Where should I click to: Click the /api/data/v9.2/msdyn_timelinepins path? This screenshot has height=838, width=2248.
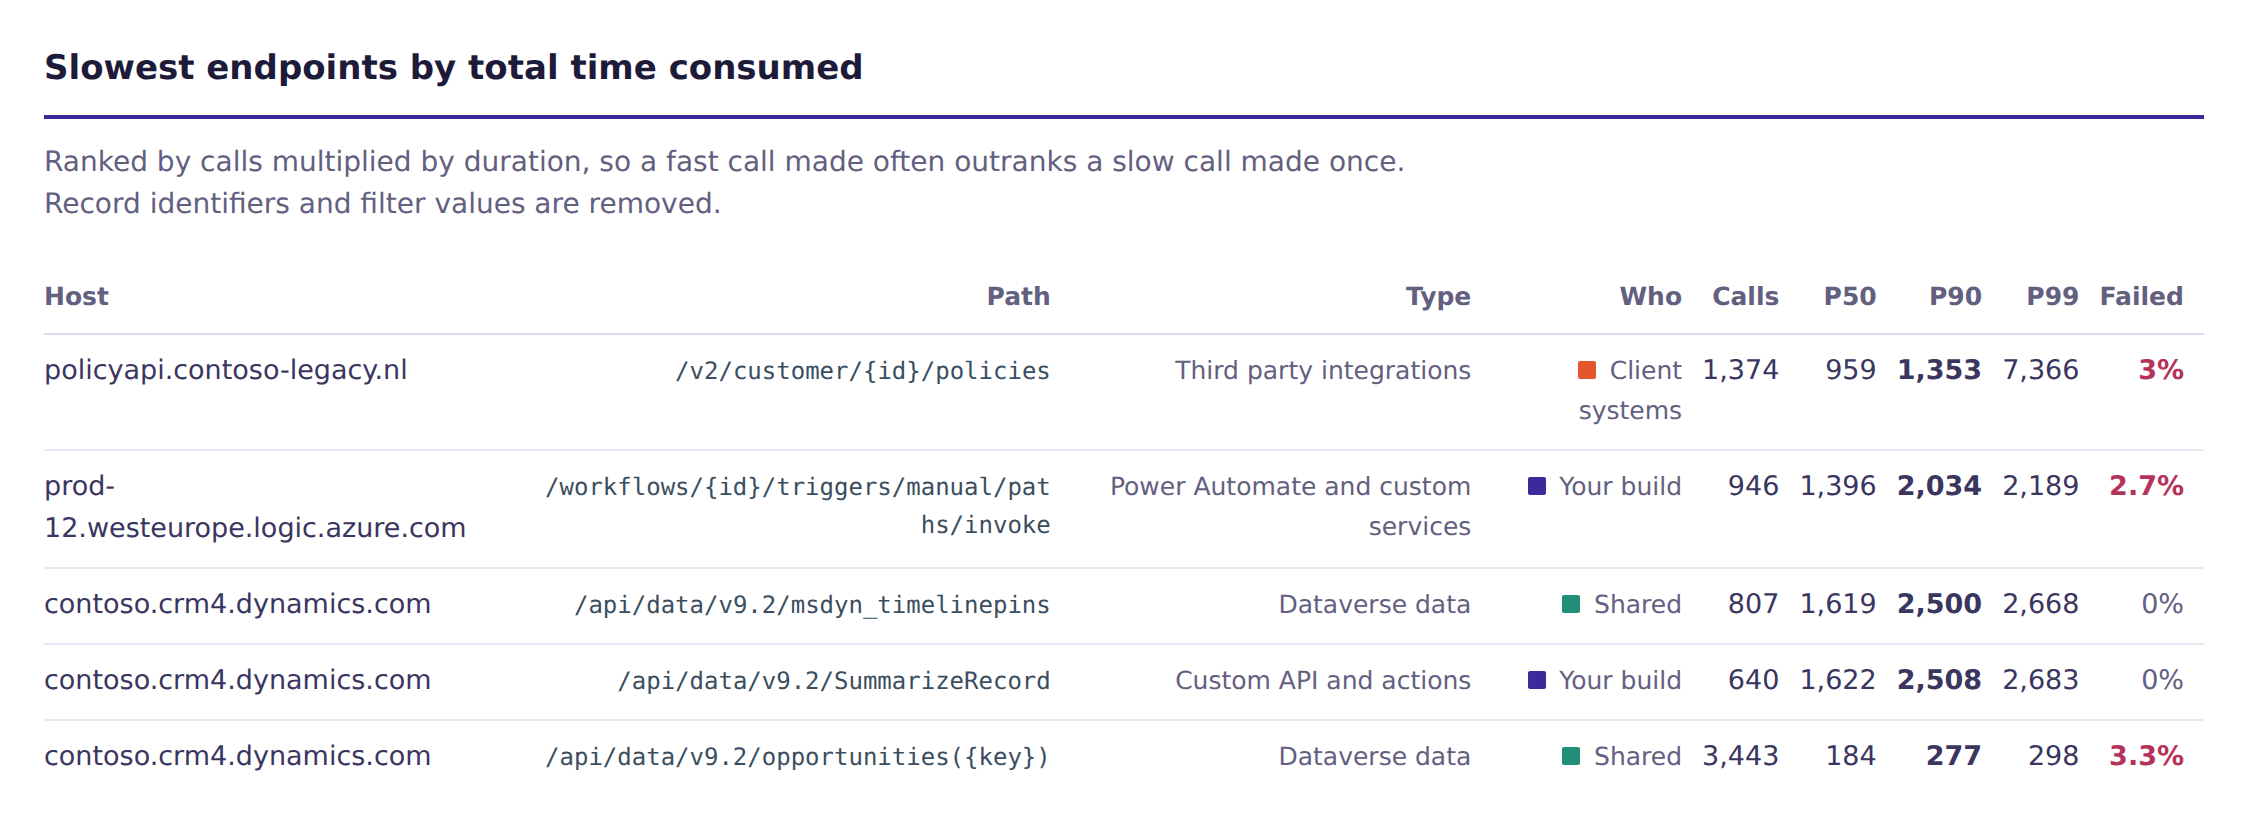point(812,605)
